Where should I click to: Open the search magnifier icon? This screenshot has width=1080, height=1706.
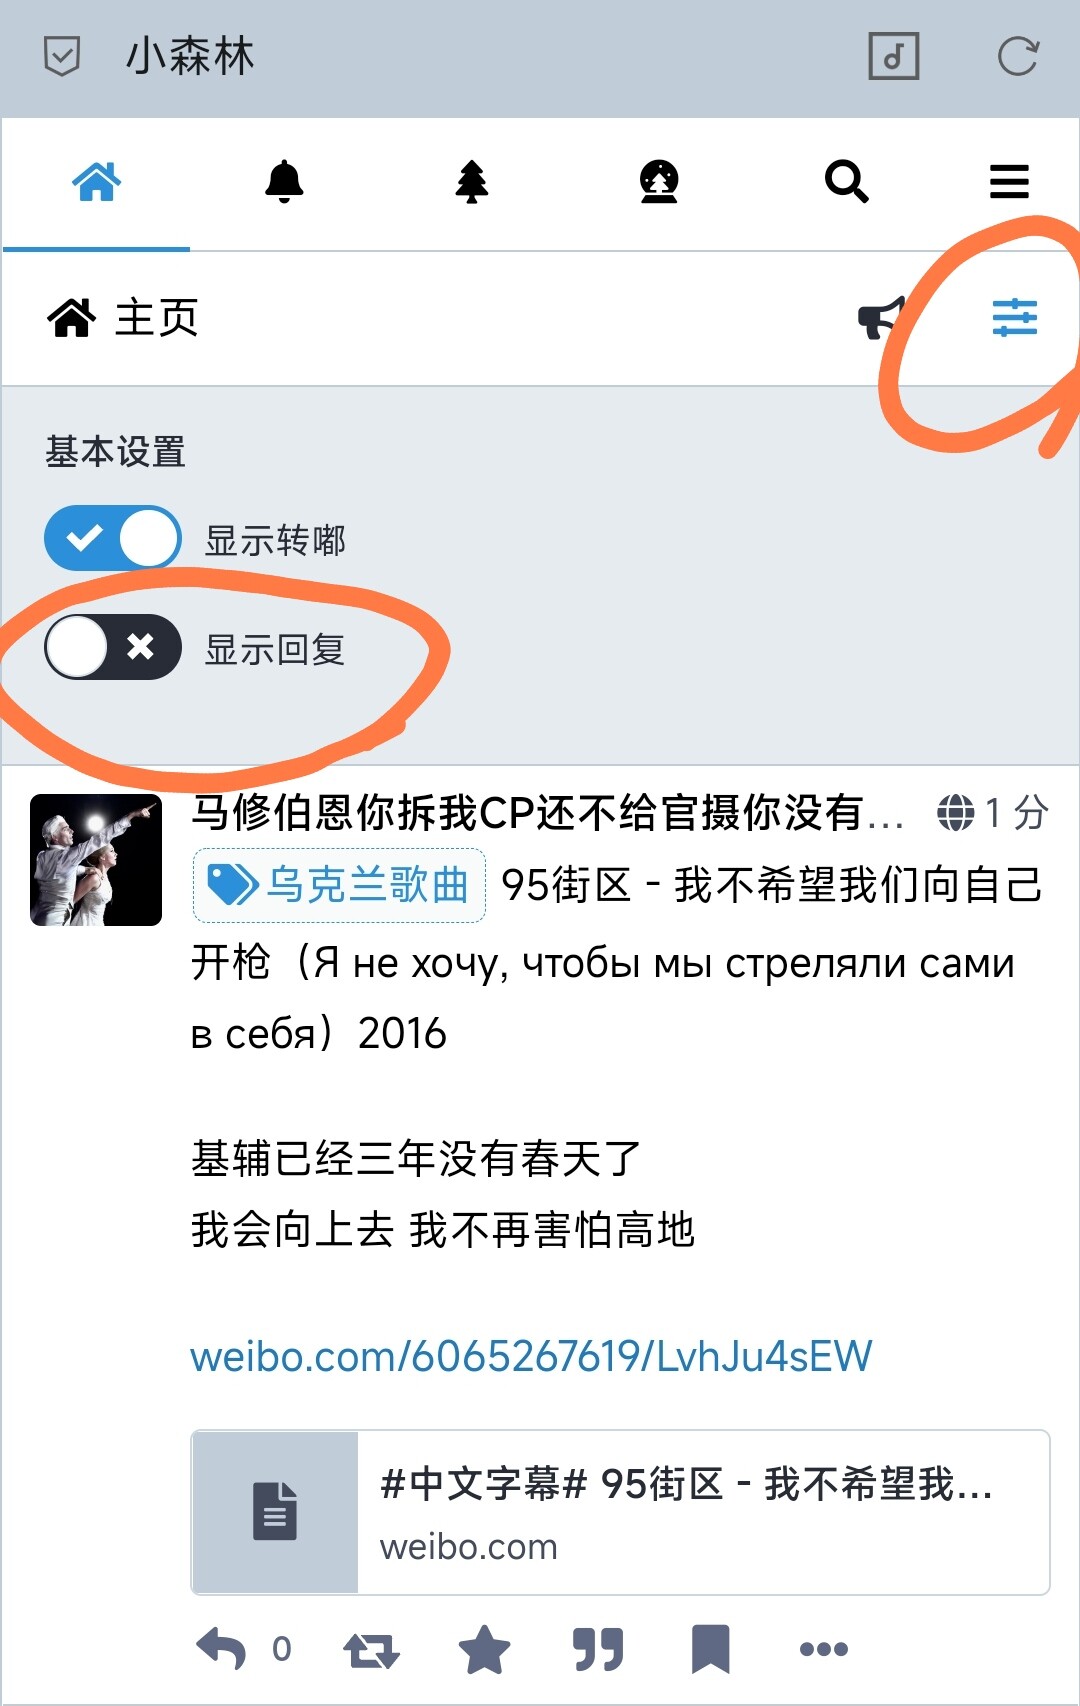pos(846,181)
